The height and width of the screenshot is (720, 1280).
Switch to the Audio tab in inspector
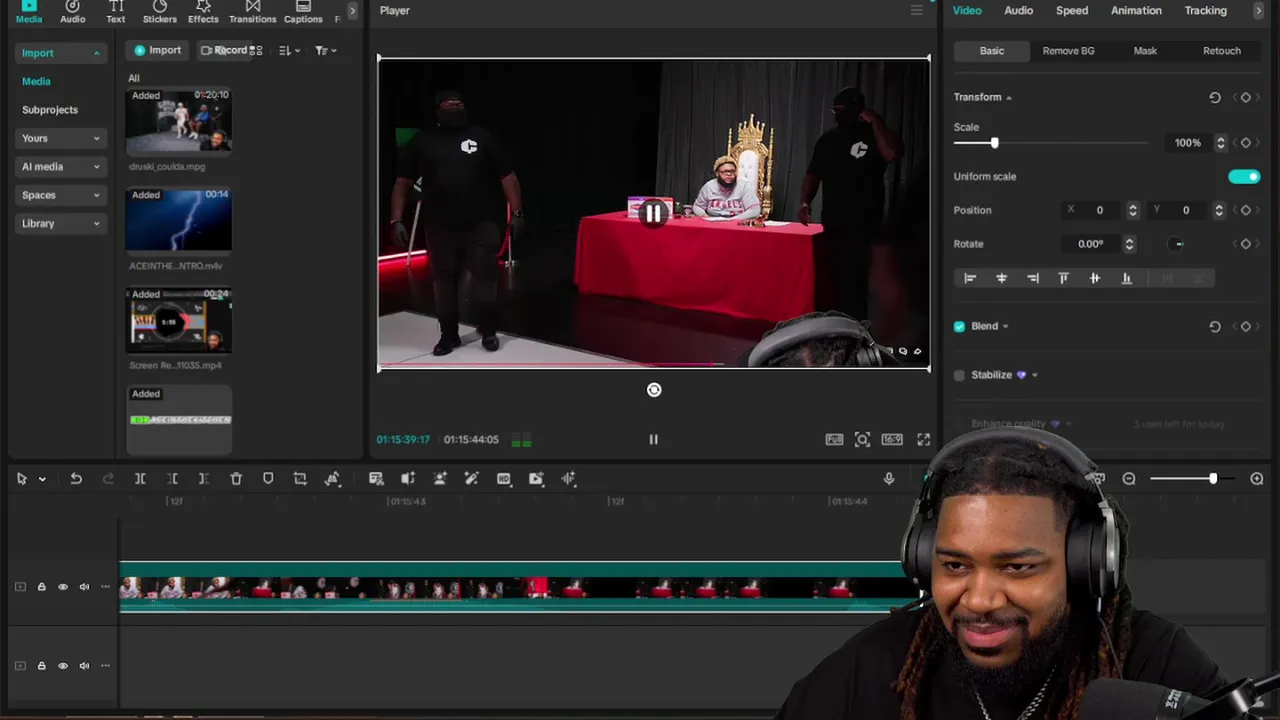click(1018, 10)
